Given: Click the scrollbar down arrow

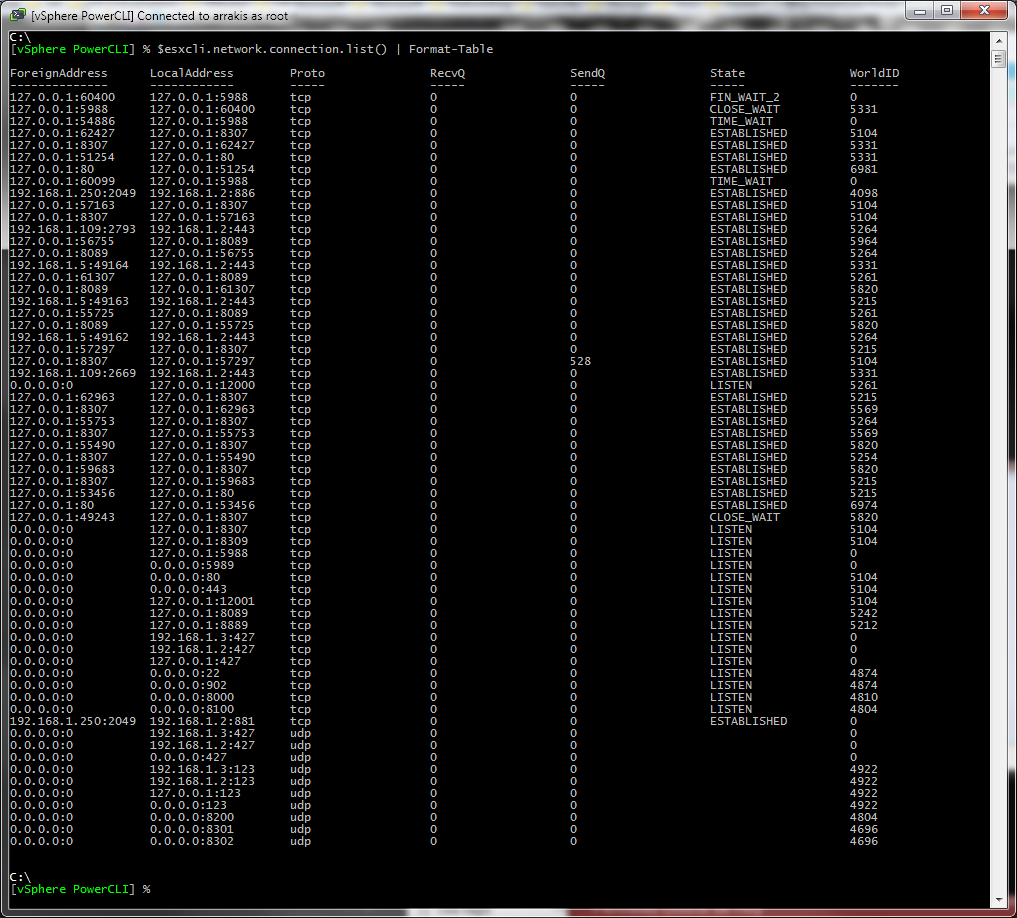Looking at the screenshot, I should click(x=998, y=900).
